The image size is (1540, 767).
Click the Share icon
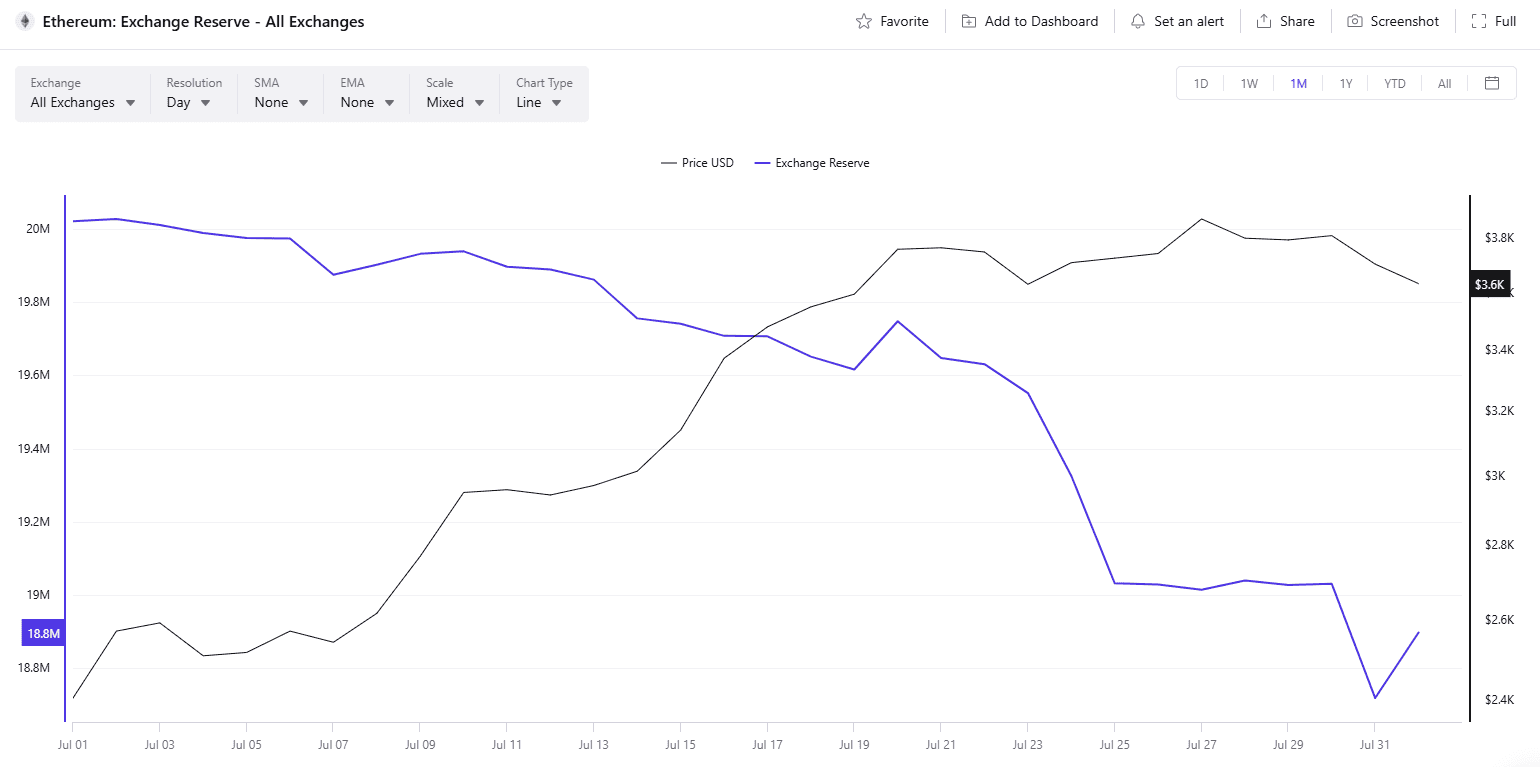tap(1264, 21)
